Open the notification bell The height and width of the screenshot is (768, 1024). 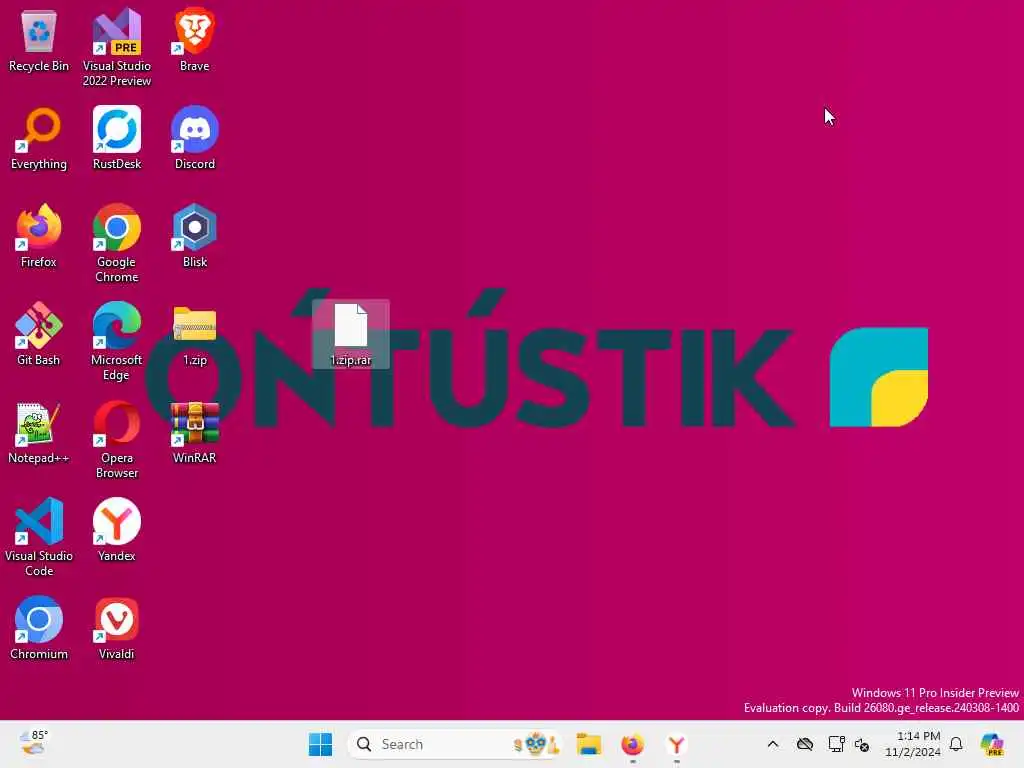point(956,744)
